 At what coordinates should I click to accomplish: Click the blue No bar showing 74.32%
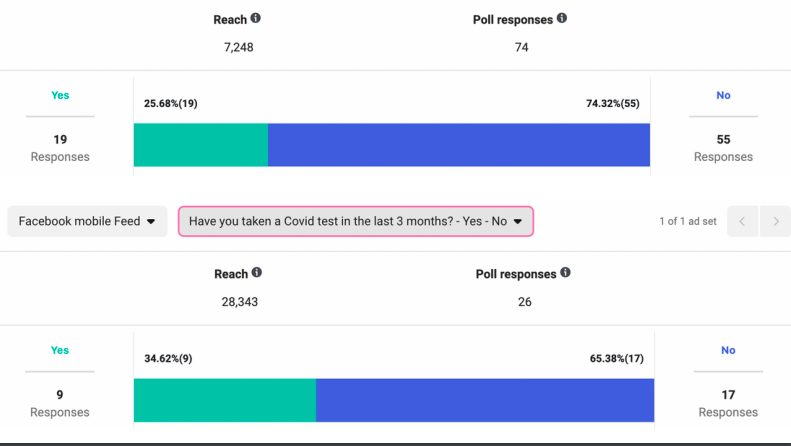coord(459,145)
